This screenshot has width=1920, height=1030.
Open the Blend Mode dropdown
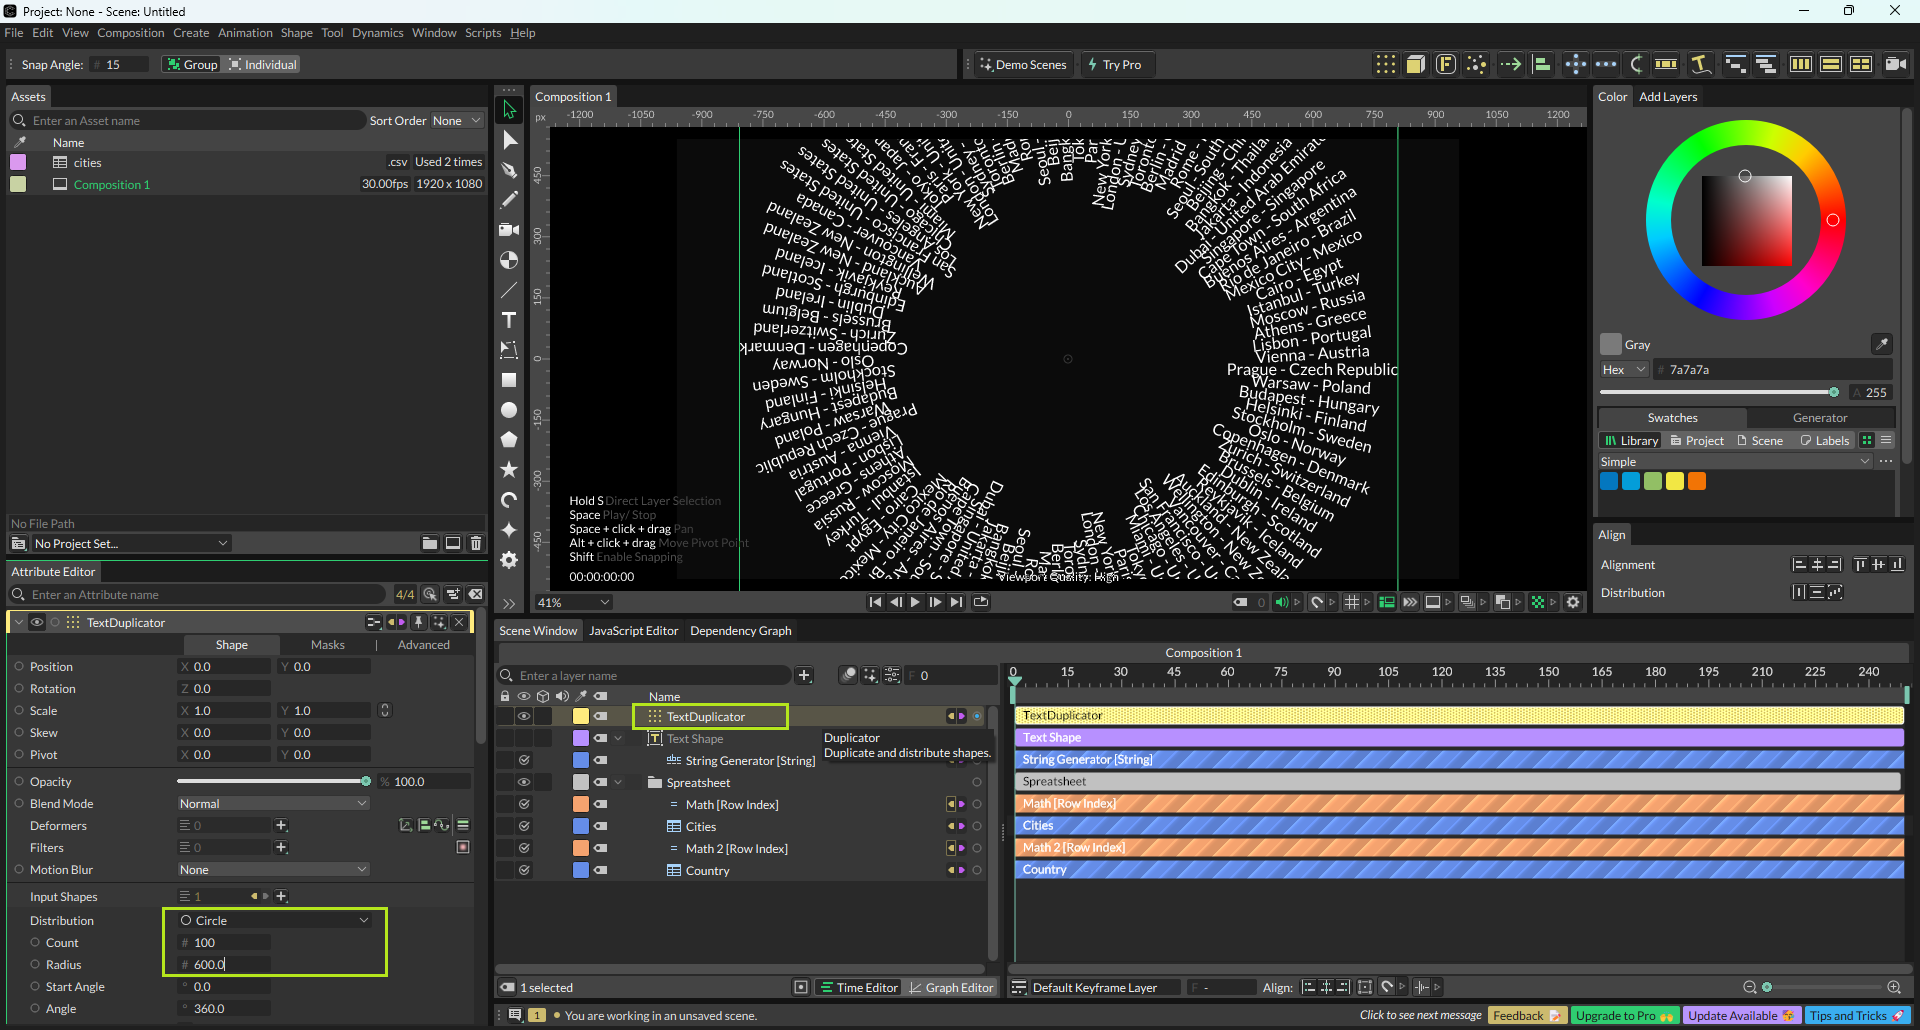tap(273, 804)
